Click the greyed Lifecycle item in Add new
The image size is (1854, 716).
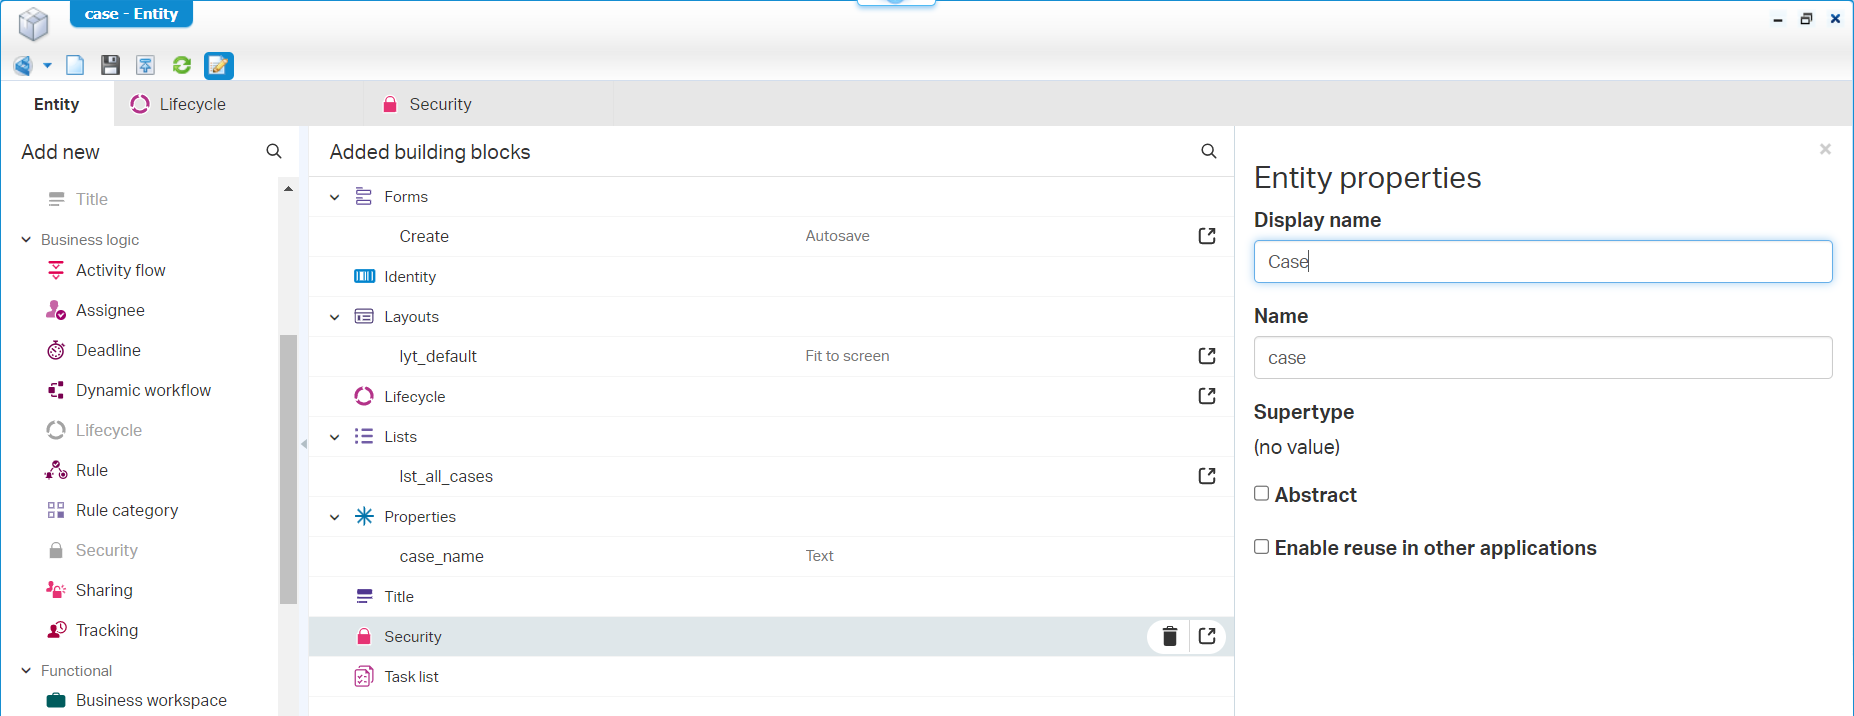coord(109,430)
